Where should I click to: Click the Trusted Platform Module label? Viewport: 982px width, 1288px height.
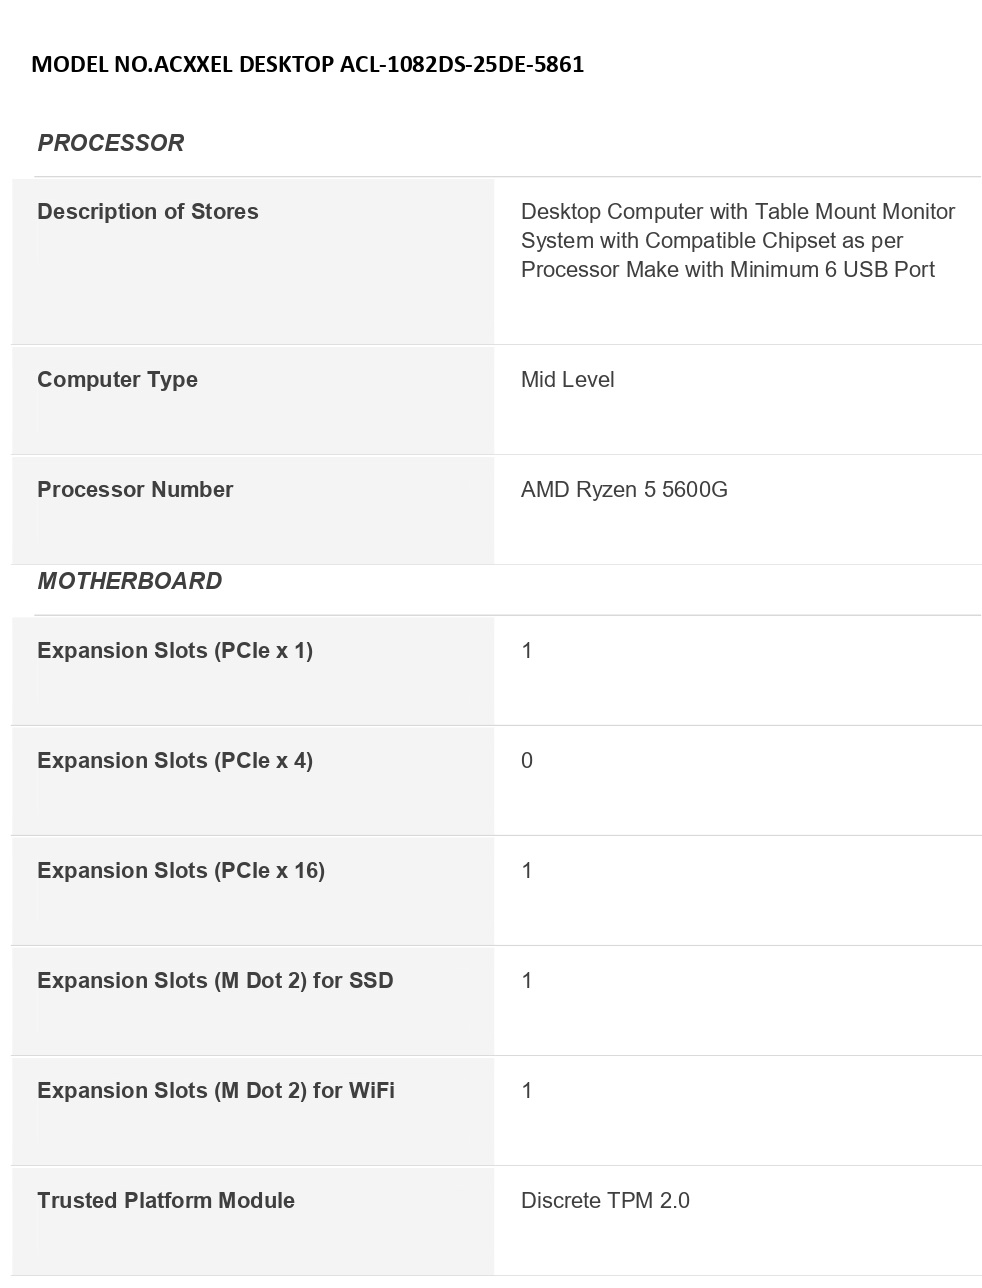coord(166,1201)
